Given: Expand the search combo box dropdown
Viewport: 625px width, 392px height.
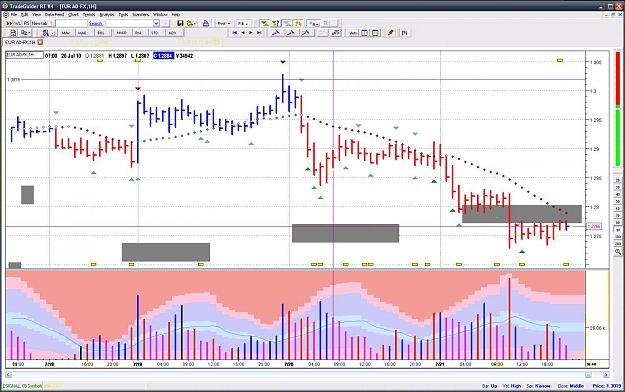Looking at the screenshot, I should [x=156, y=23].
